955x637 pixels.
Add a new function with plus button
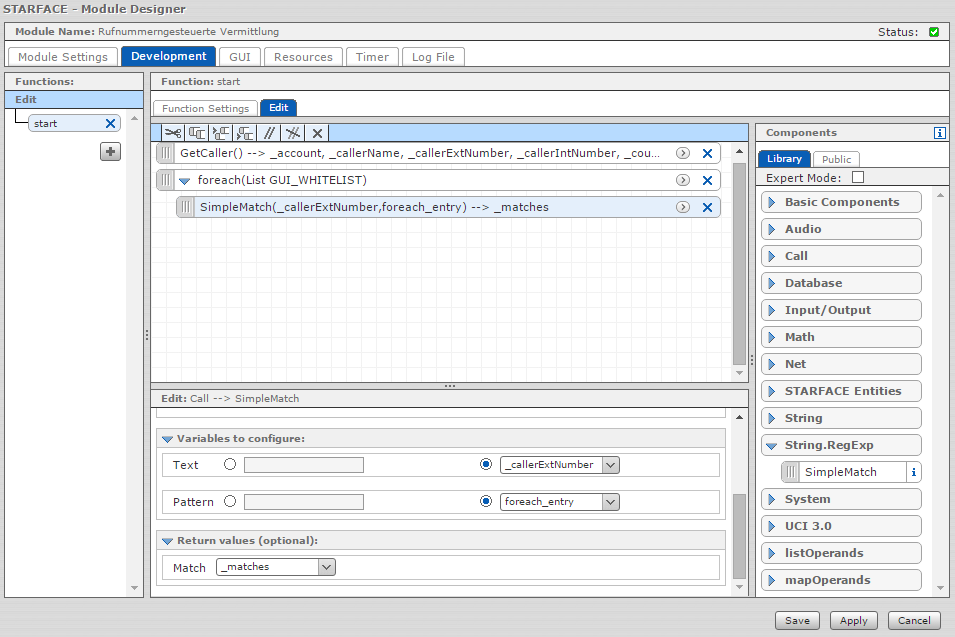click(110, 152)
